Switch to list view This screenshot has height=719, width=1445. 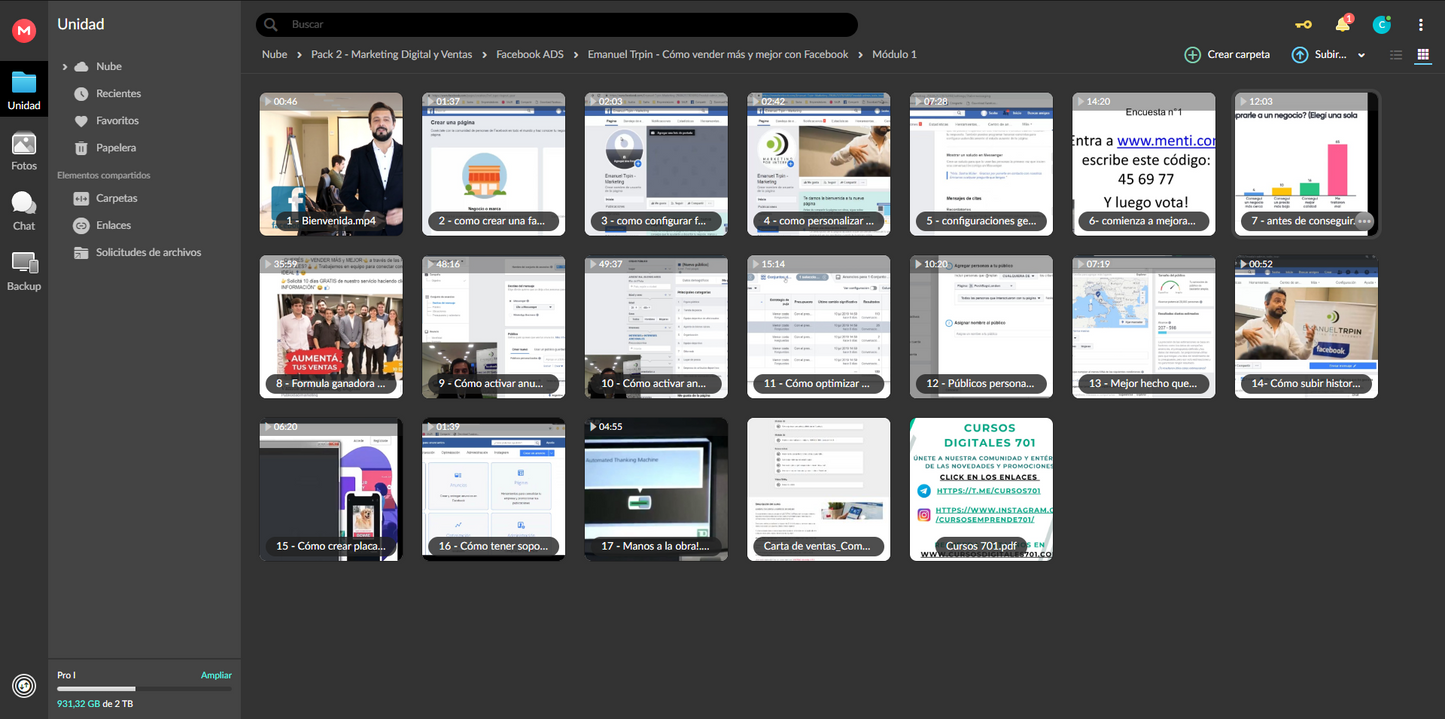[x=1396, y=55]
